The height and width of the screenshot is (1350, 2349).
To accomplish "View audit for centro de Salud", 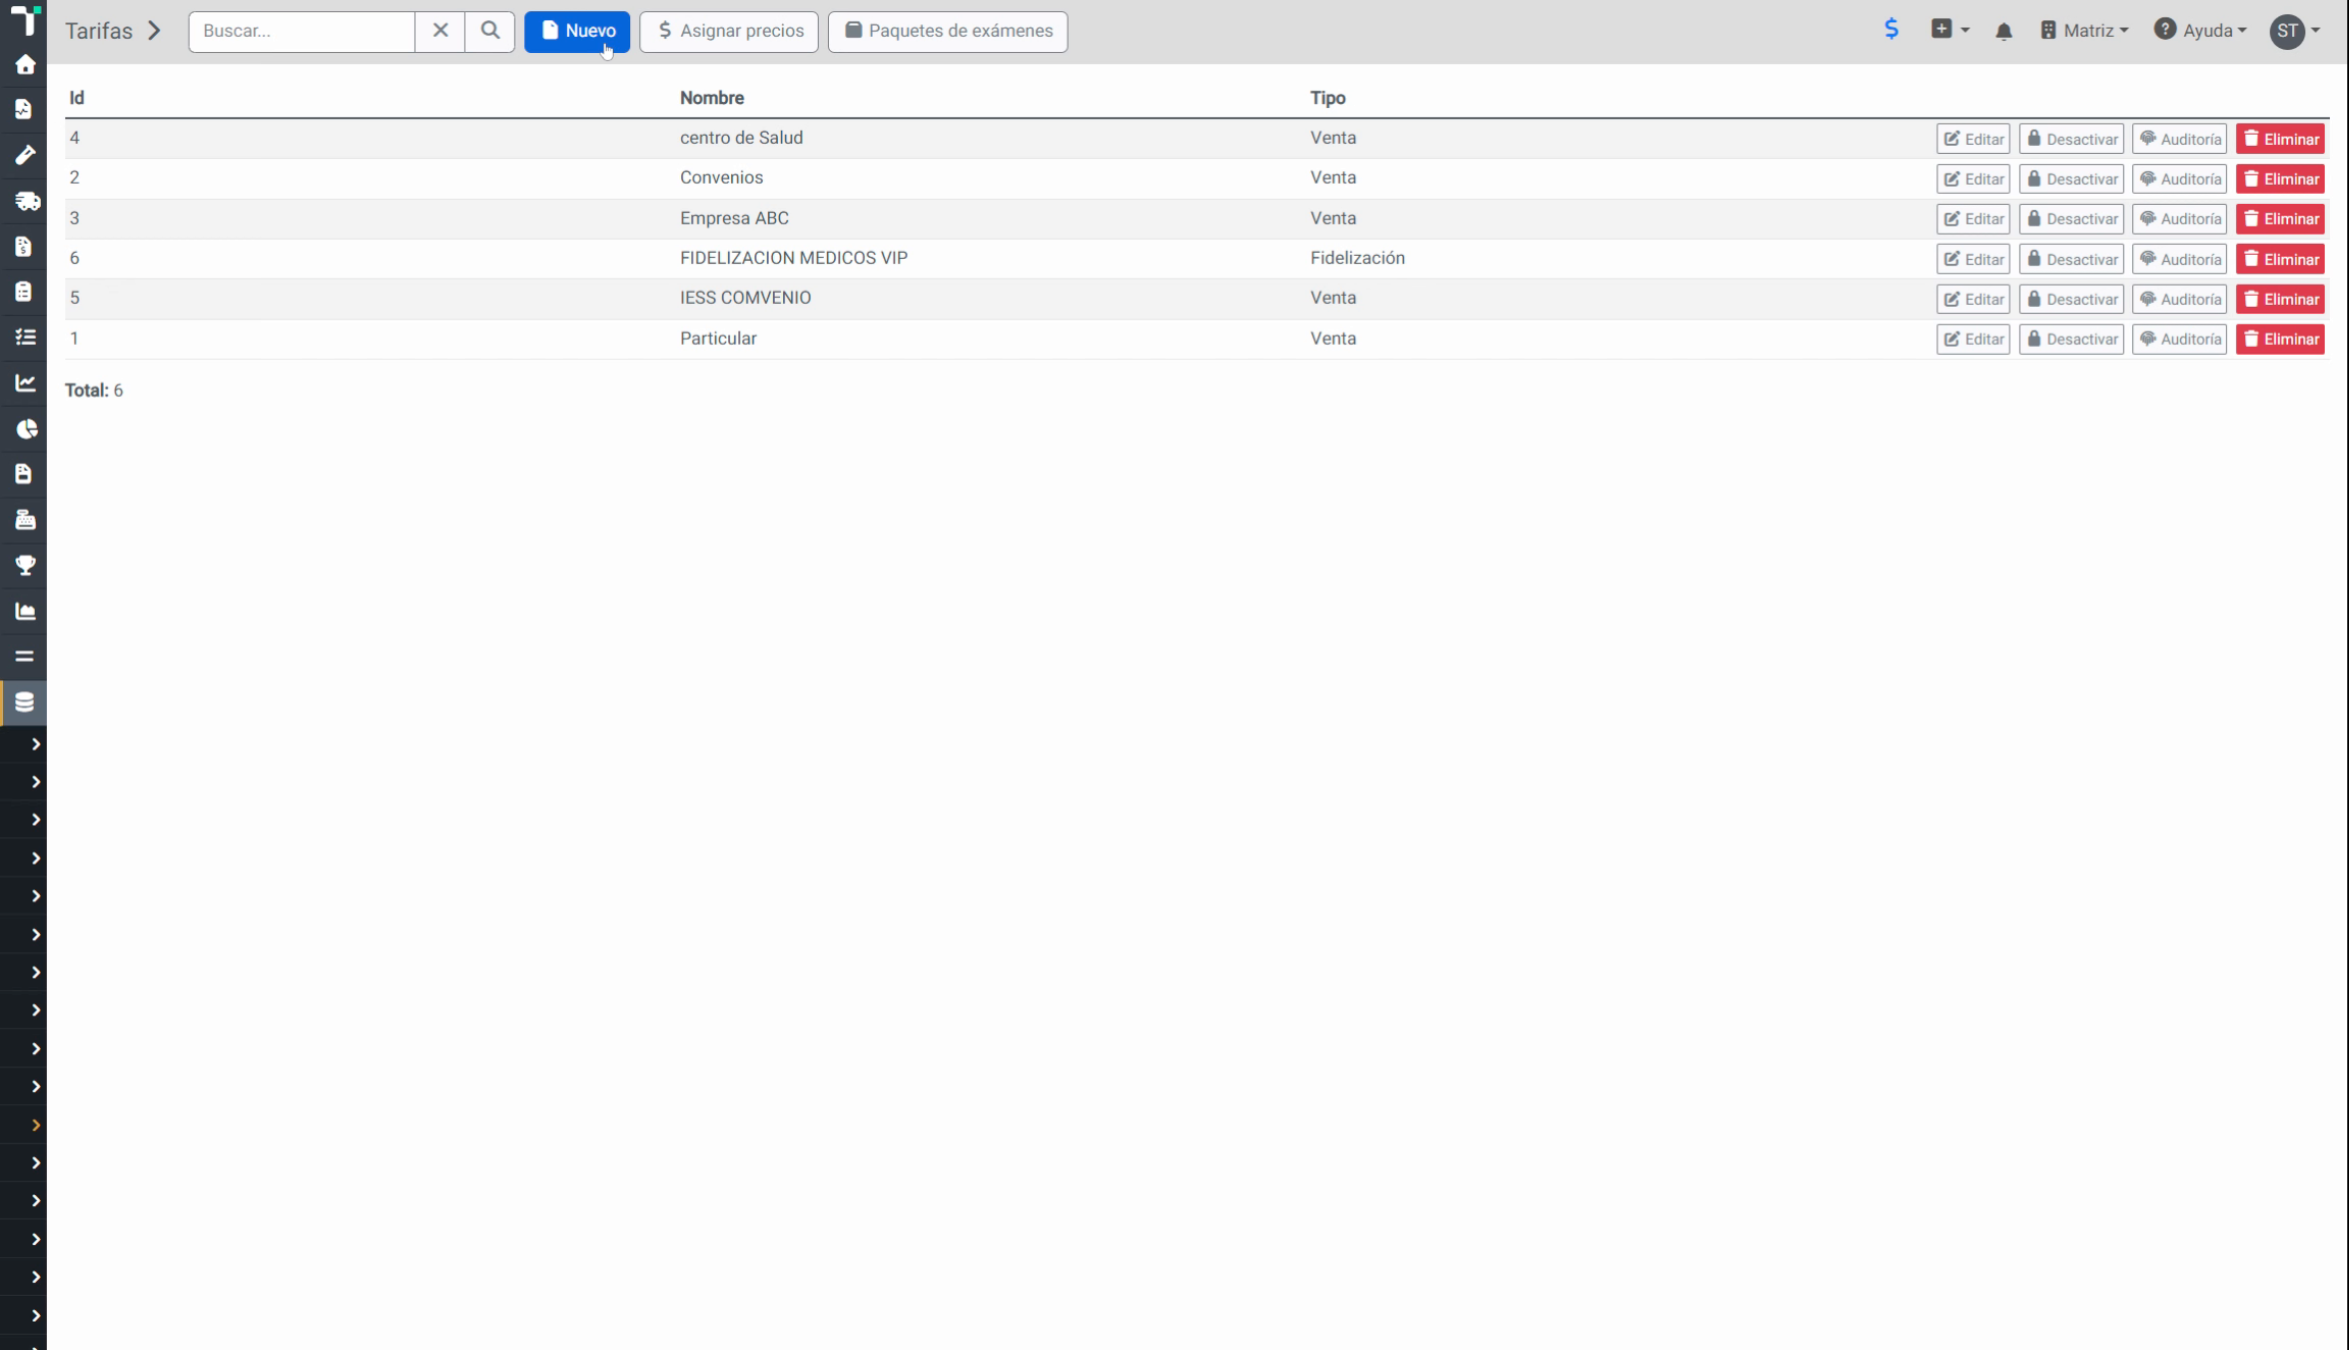I will (2179, 139).
